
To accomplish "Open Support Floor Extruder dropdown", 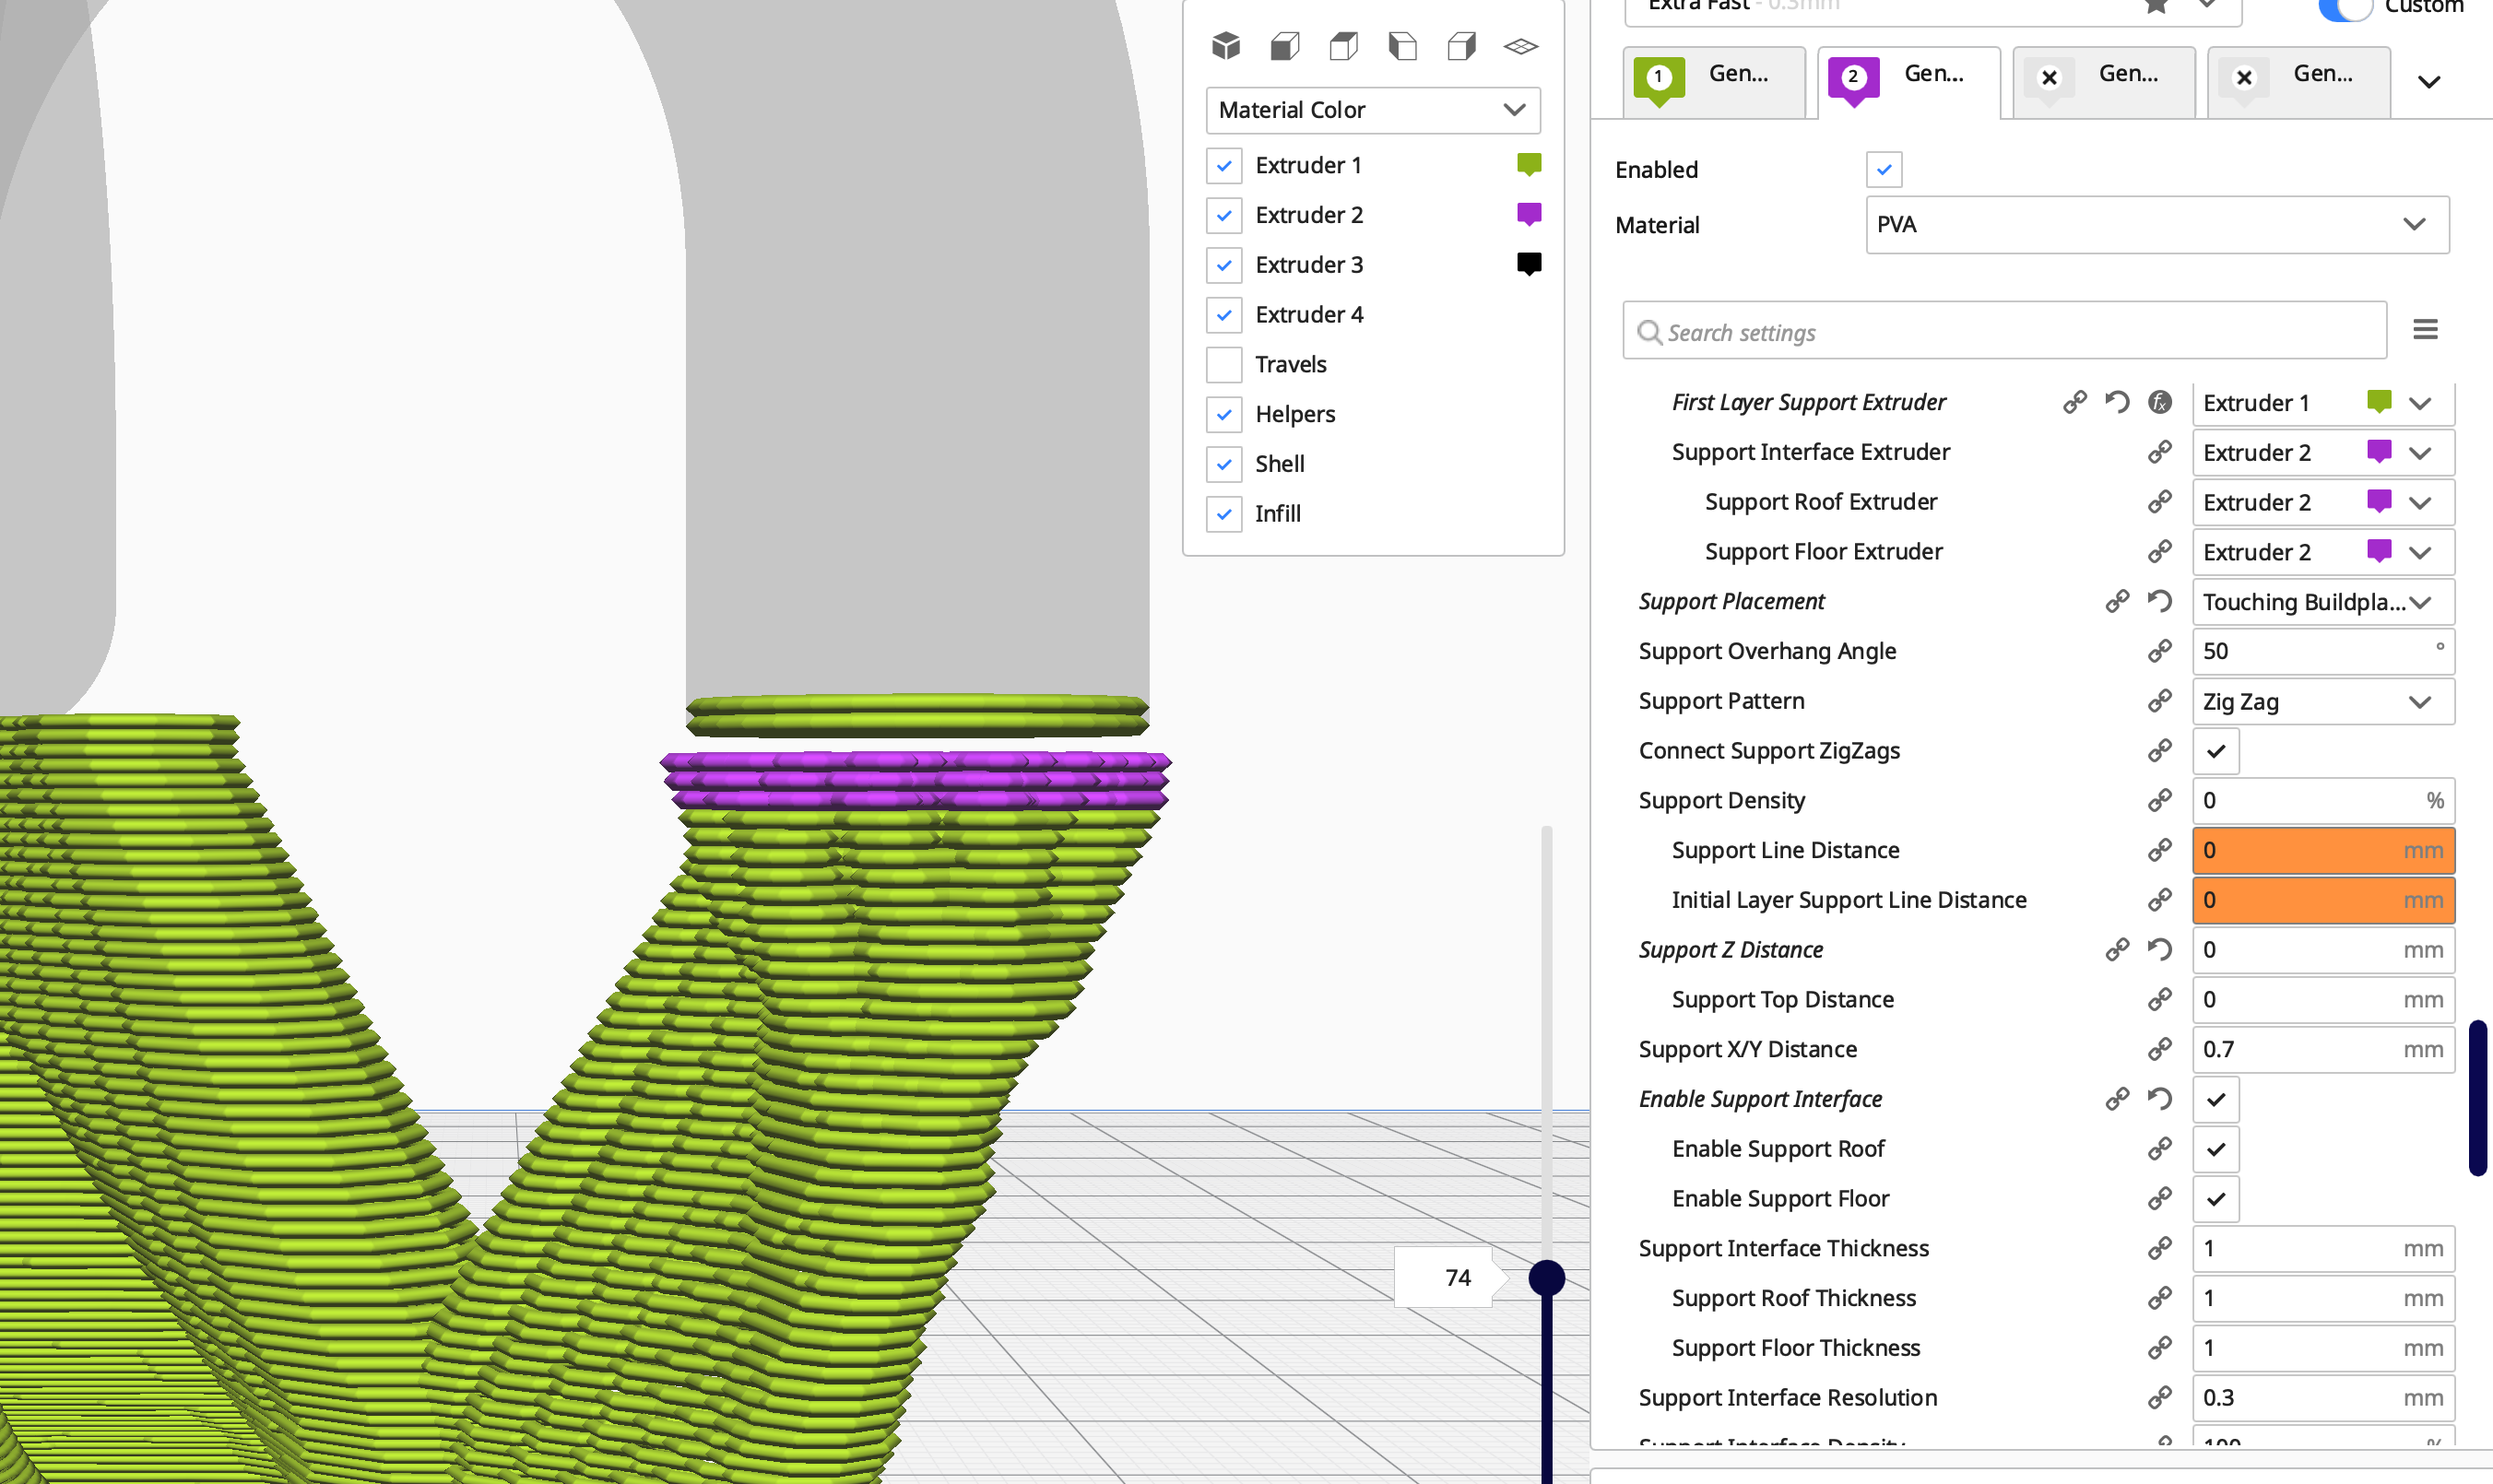I will coord(2323,552).
